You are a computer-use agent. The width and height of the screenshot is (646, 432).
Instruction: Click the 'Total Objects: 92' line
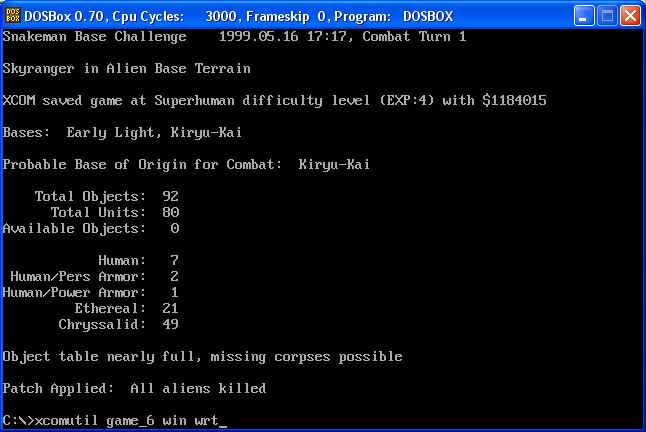[x=107, y=196]
